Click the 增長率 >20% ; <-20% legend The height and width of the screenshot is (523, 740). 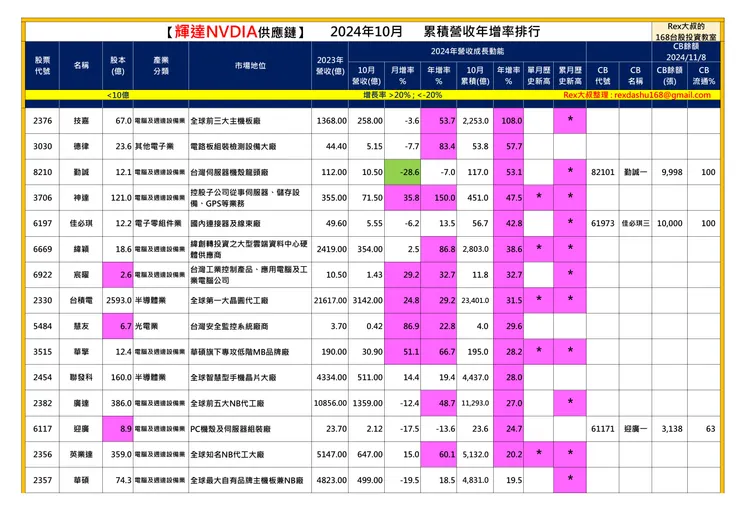403,95
